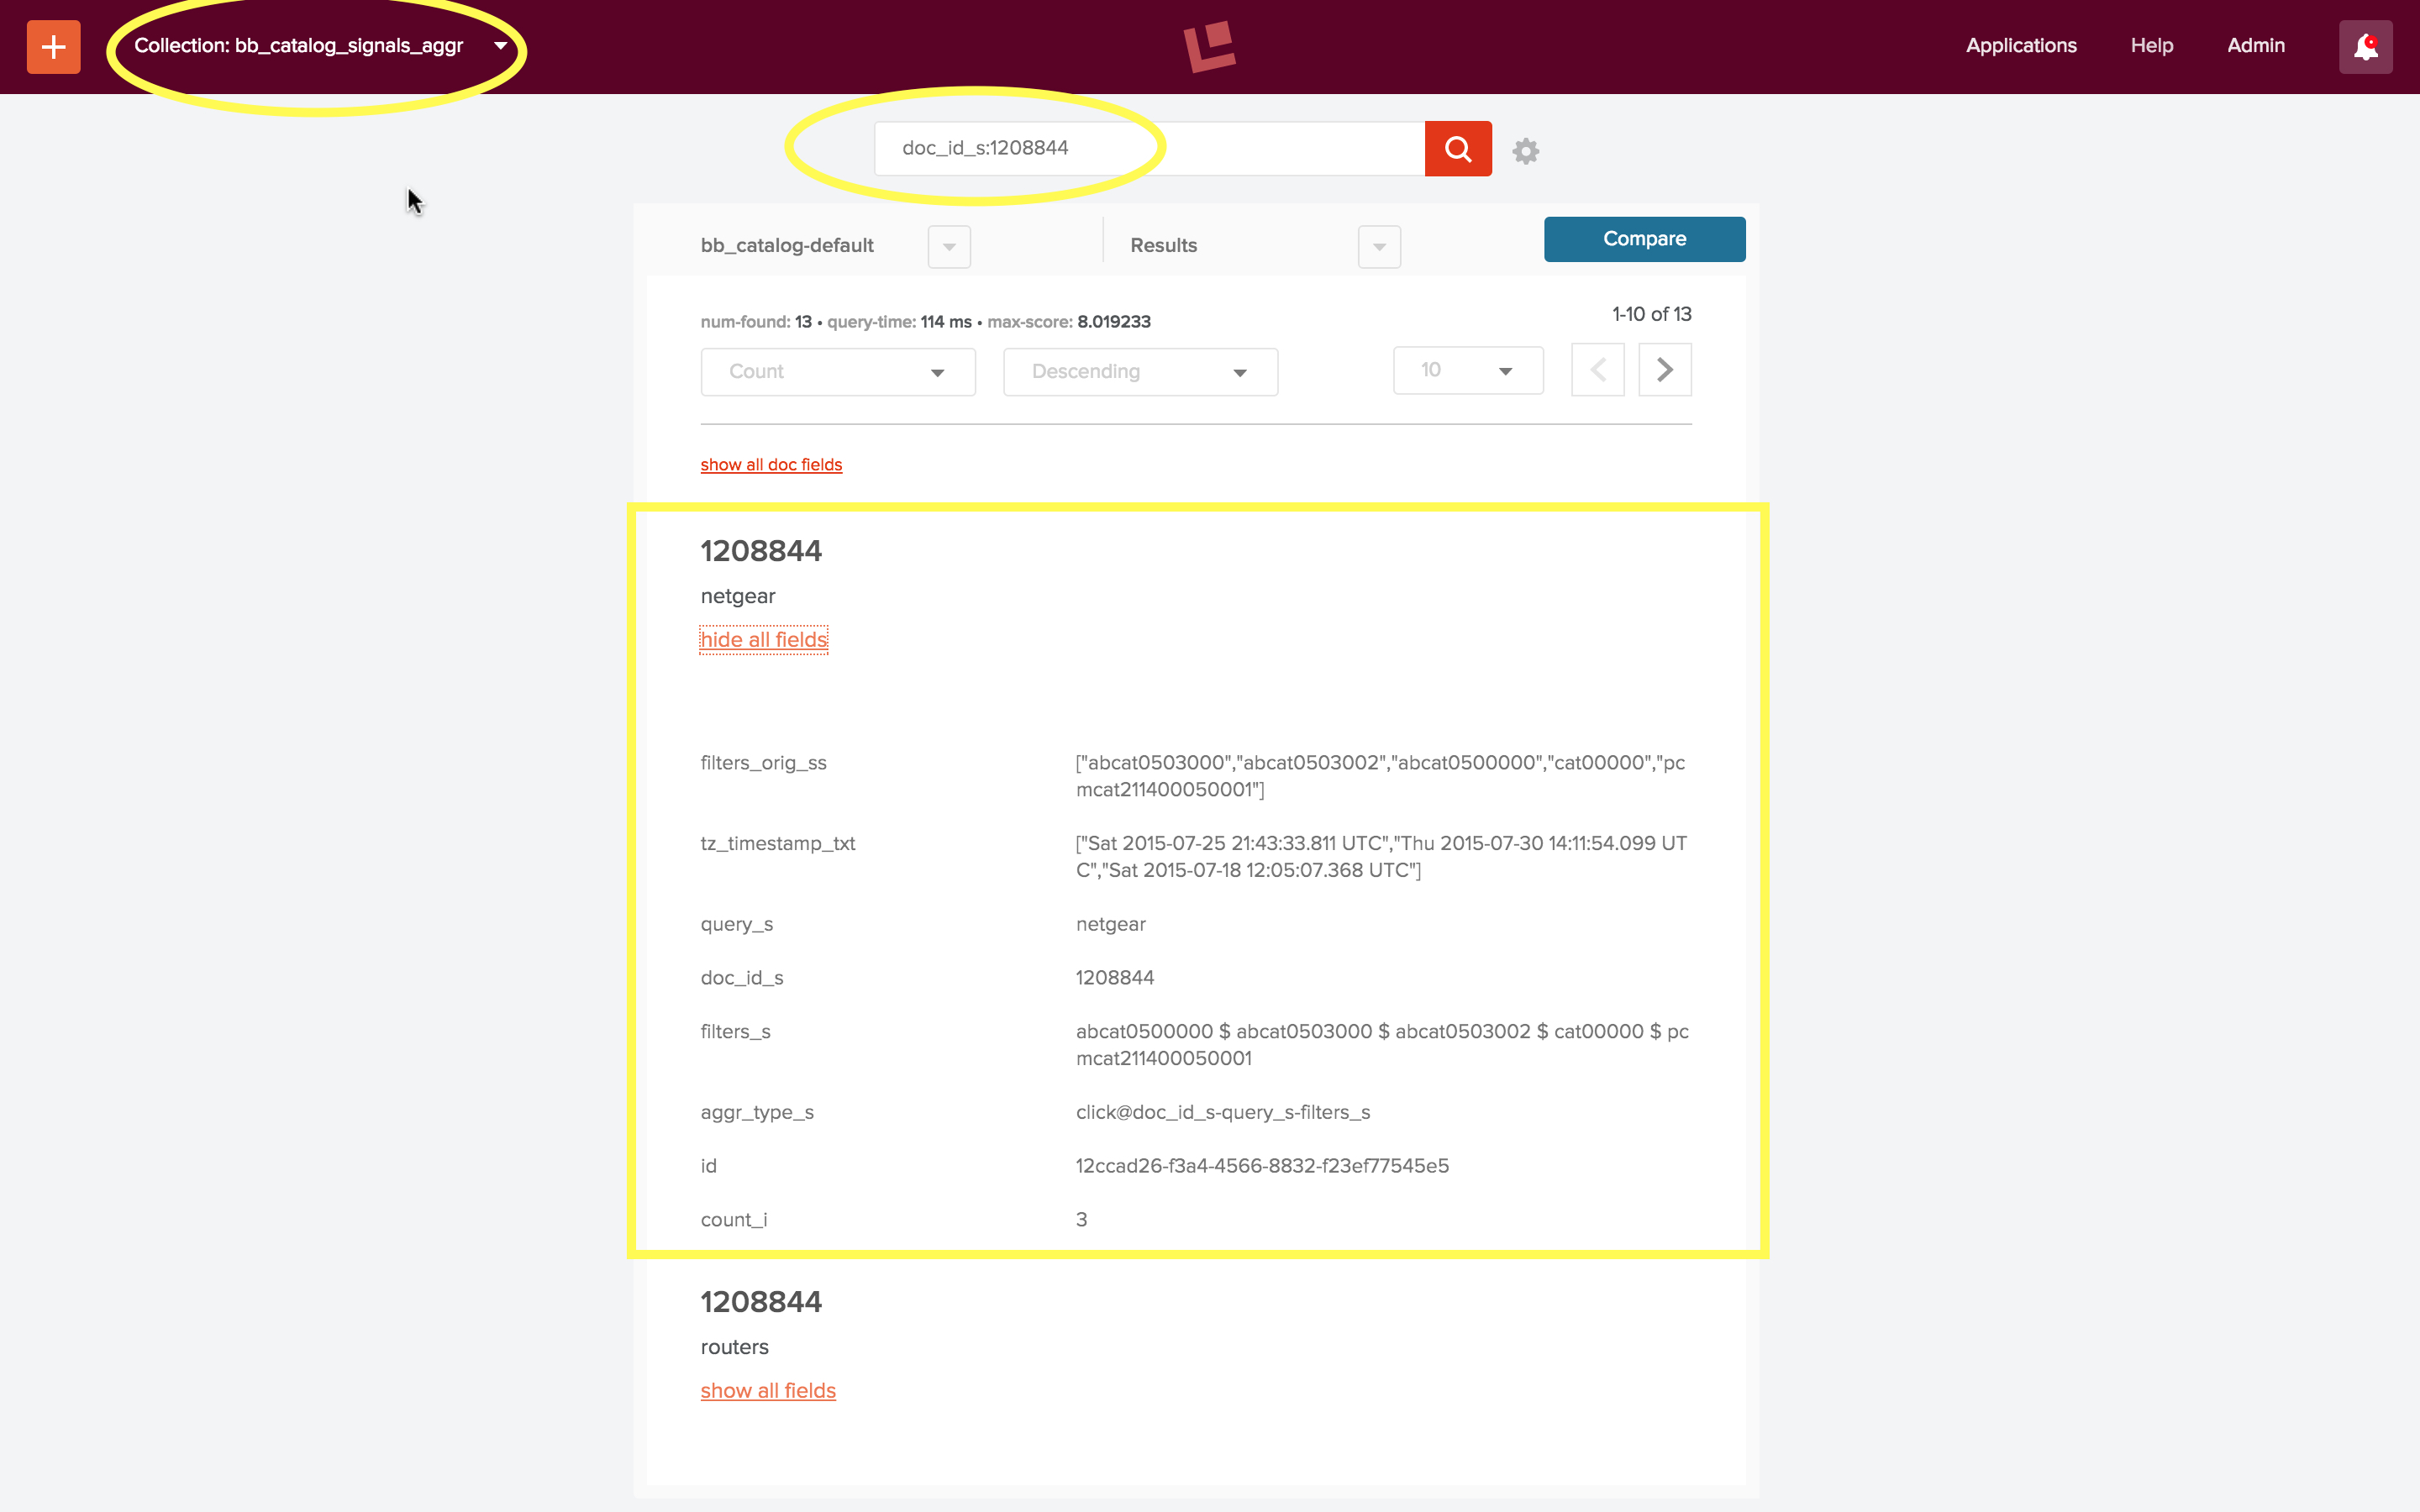Open the notifications bell

click(x=2365, y=47)
